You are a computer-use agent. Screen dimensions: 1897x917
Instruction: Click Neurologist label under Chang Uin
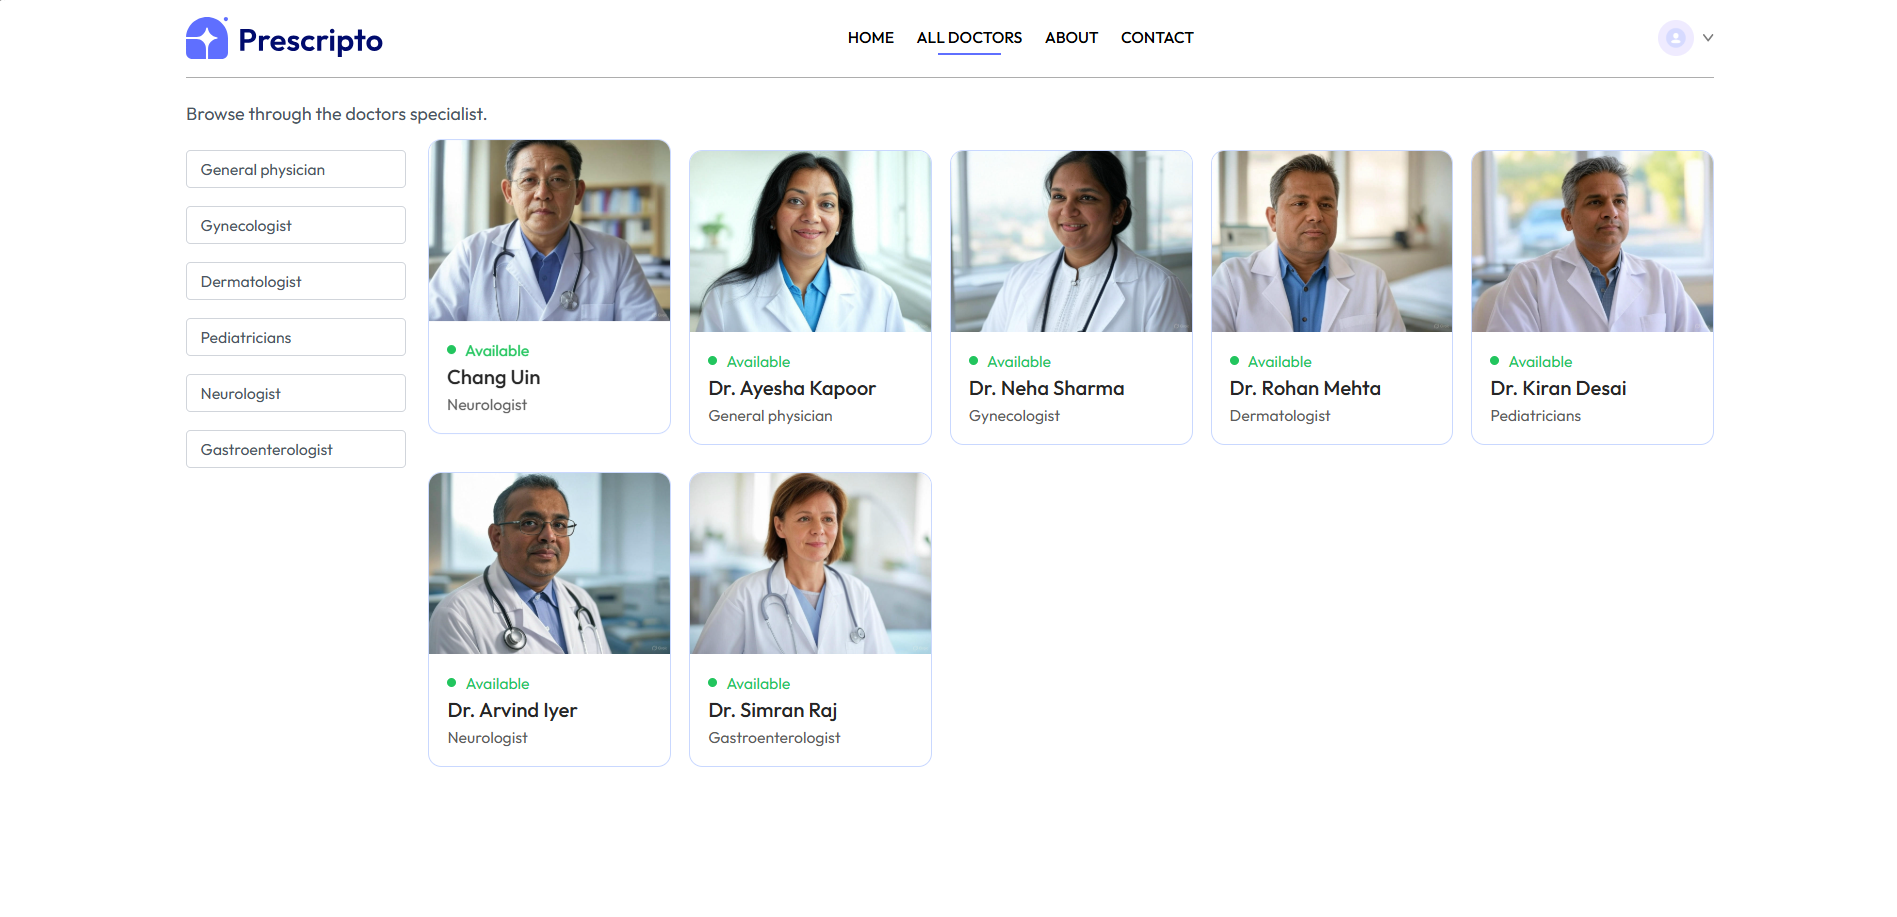[x=487, y=405]
